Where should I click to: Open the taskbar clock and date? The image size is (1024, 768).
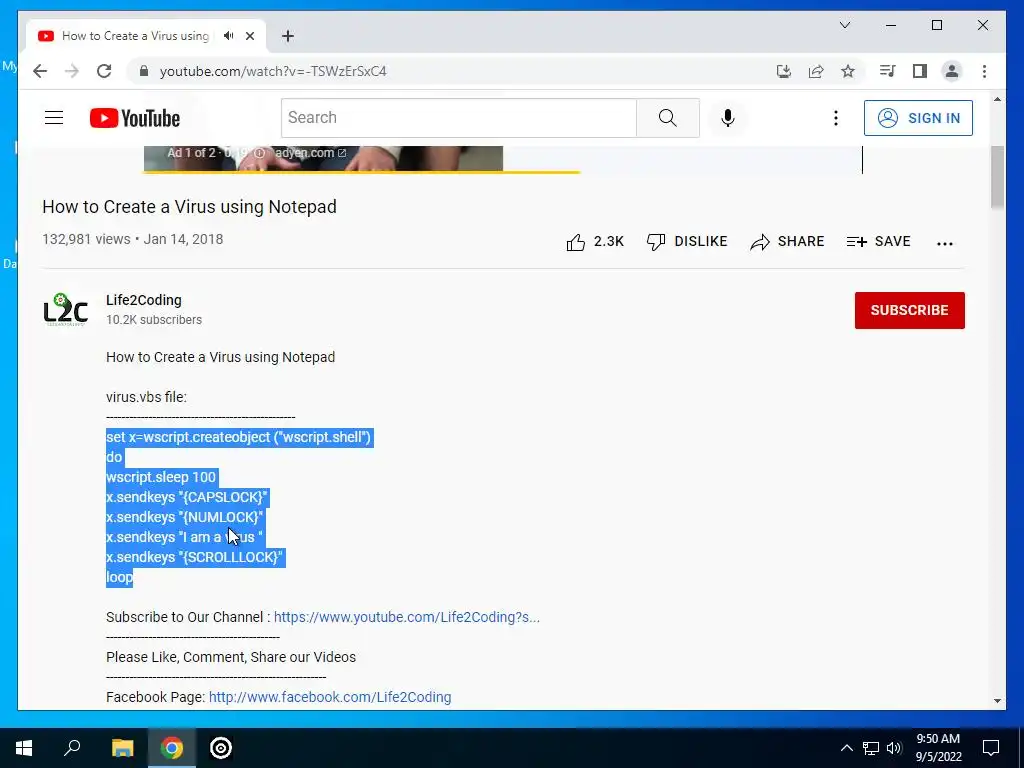pos(938,748)
